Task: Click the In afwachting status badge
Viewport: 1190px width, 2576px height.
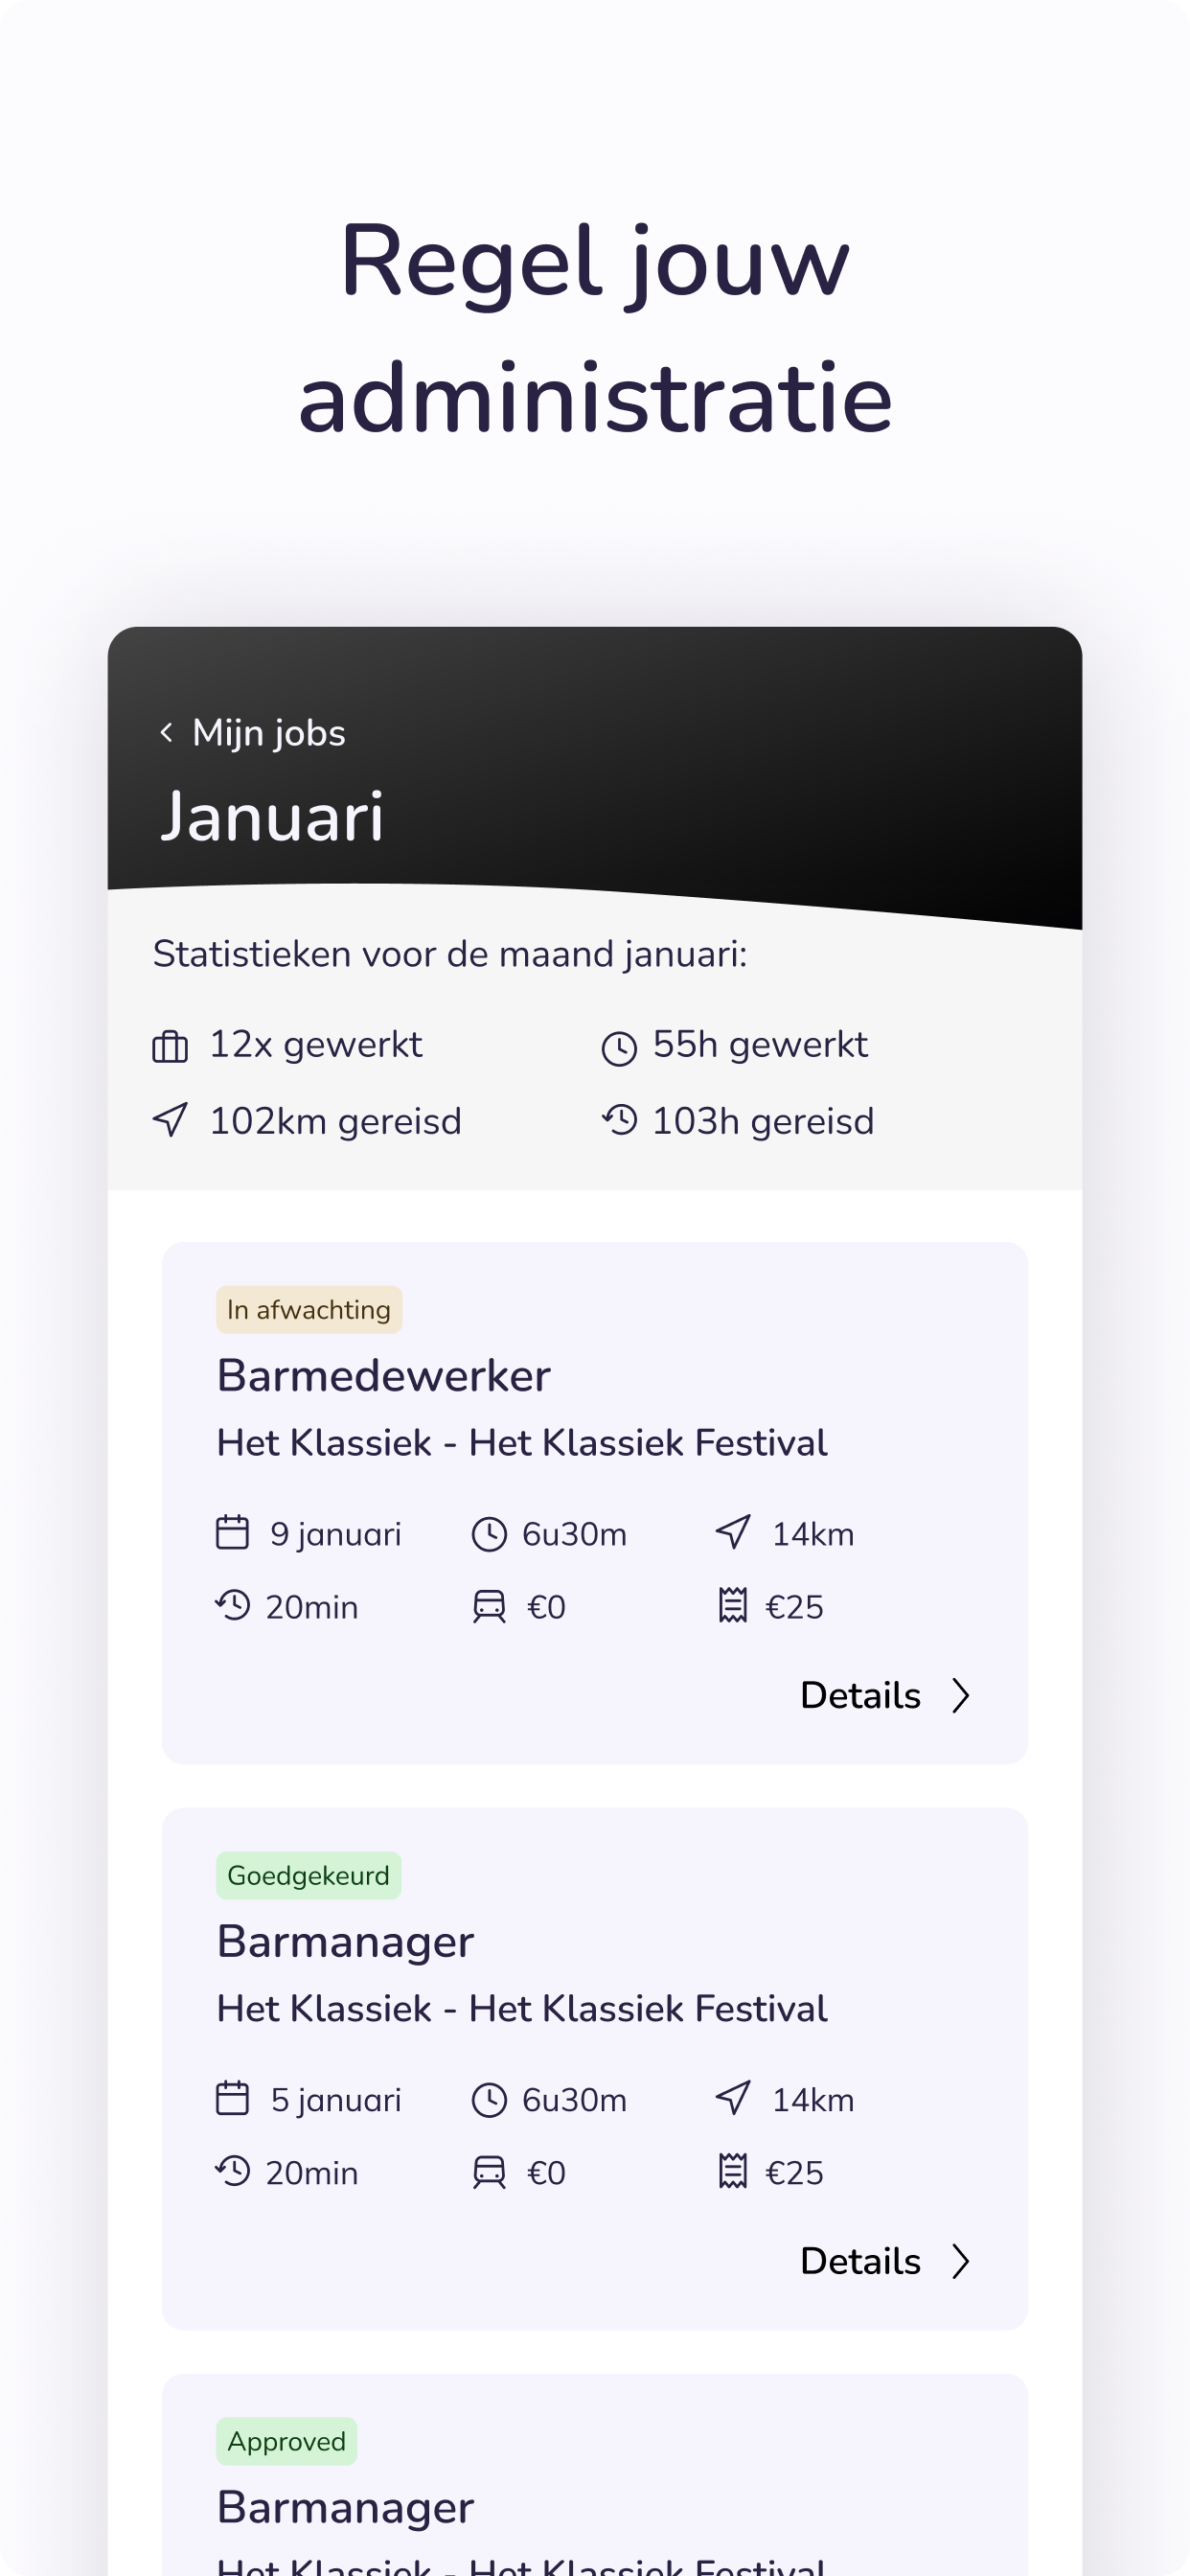Action: click(x=309, y=1310)
